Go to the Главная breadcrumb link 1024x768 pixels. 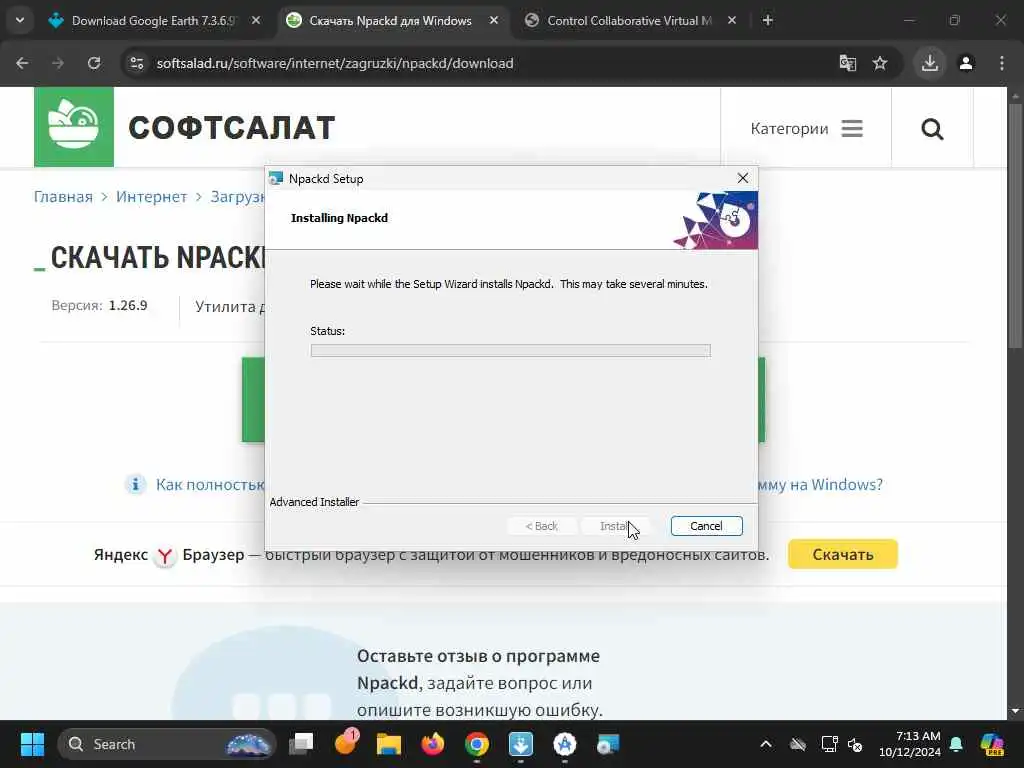pos(63,197)
